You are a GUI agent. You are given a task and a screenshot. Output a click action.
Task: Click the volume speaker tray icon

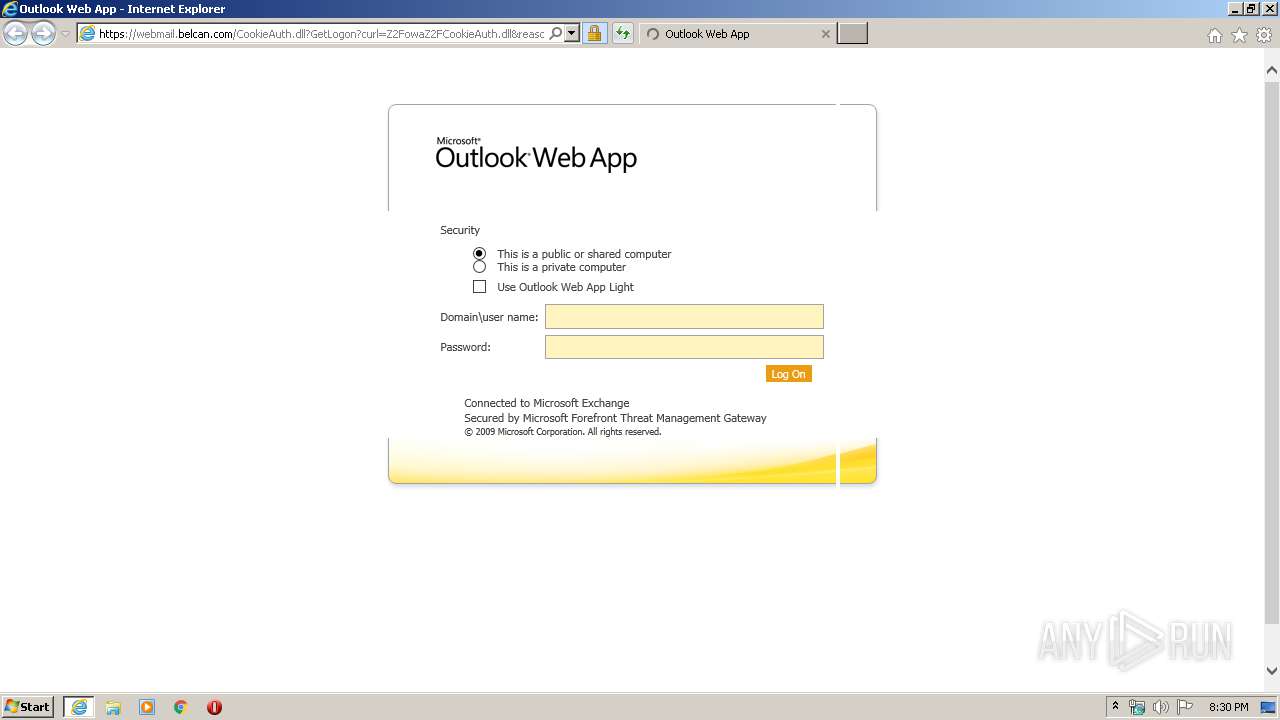[1161, 707]
